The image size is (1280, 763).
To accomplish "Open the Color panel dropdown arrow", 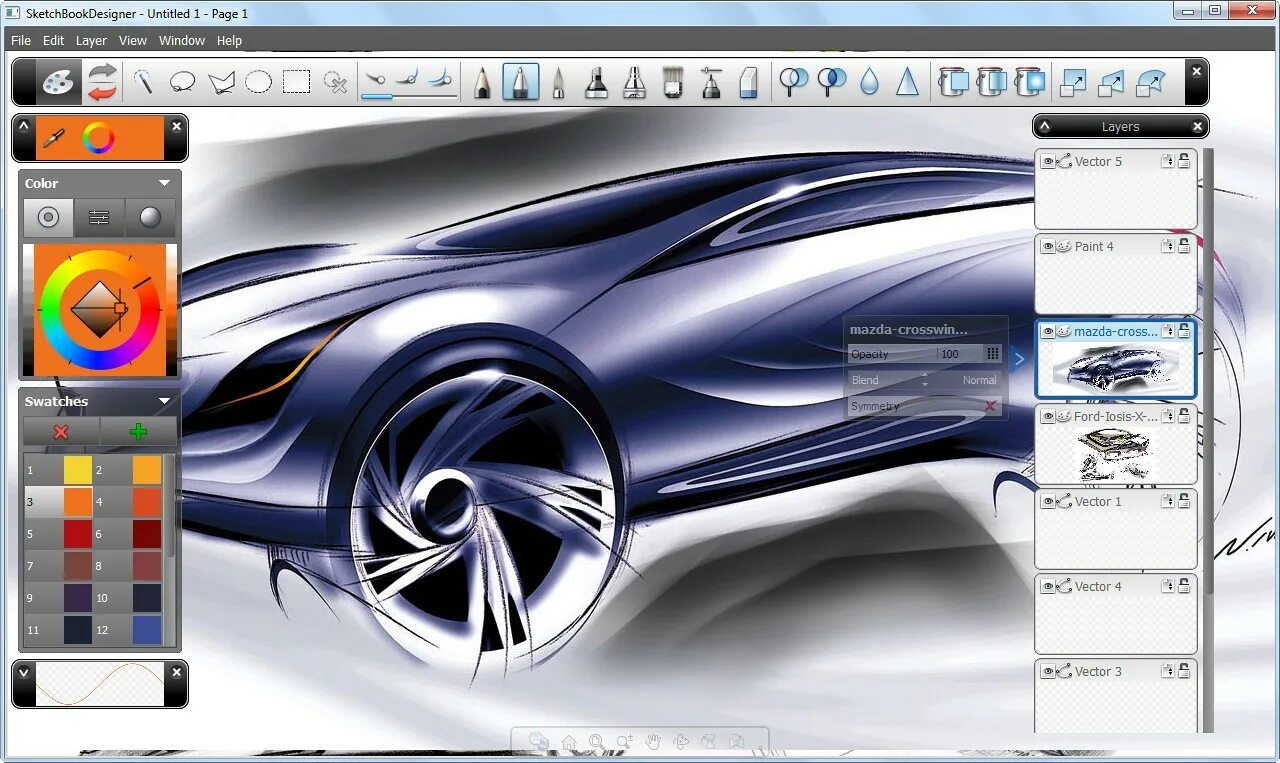I will point(164,183).
